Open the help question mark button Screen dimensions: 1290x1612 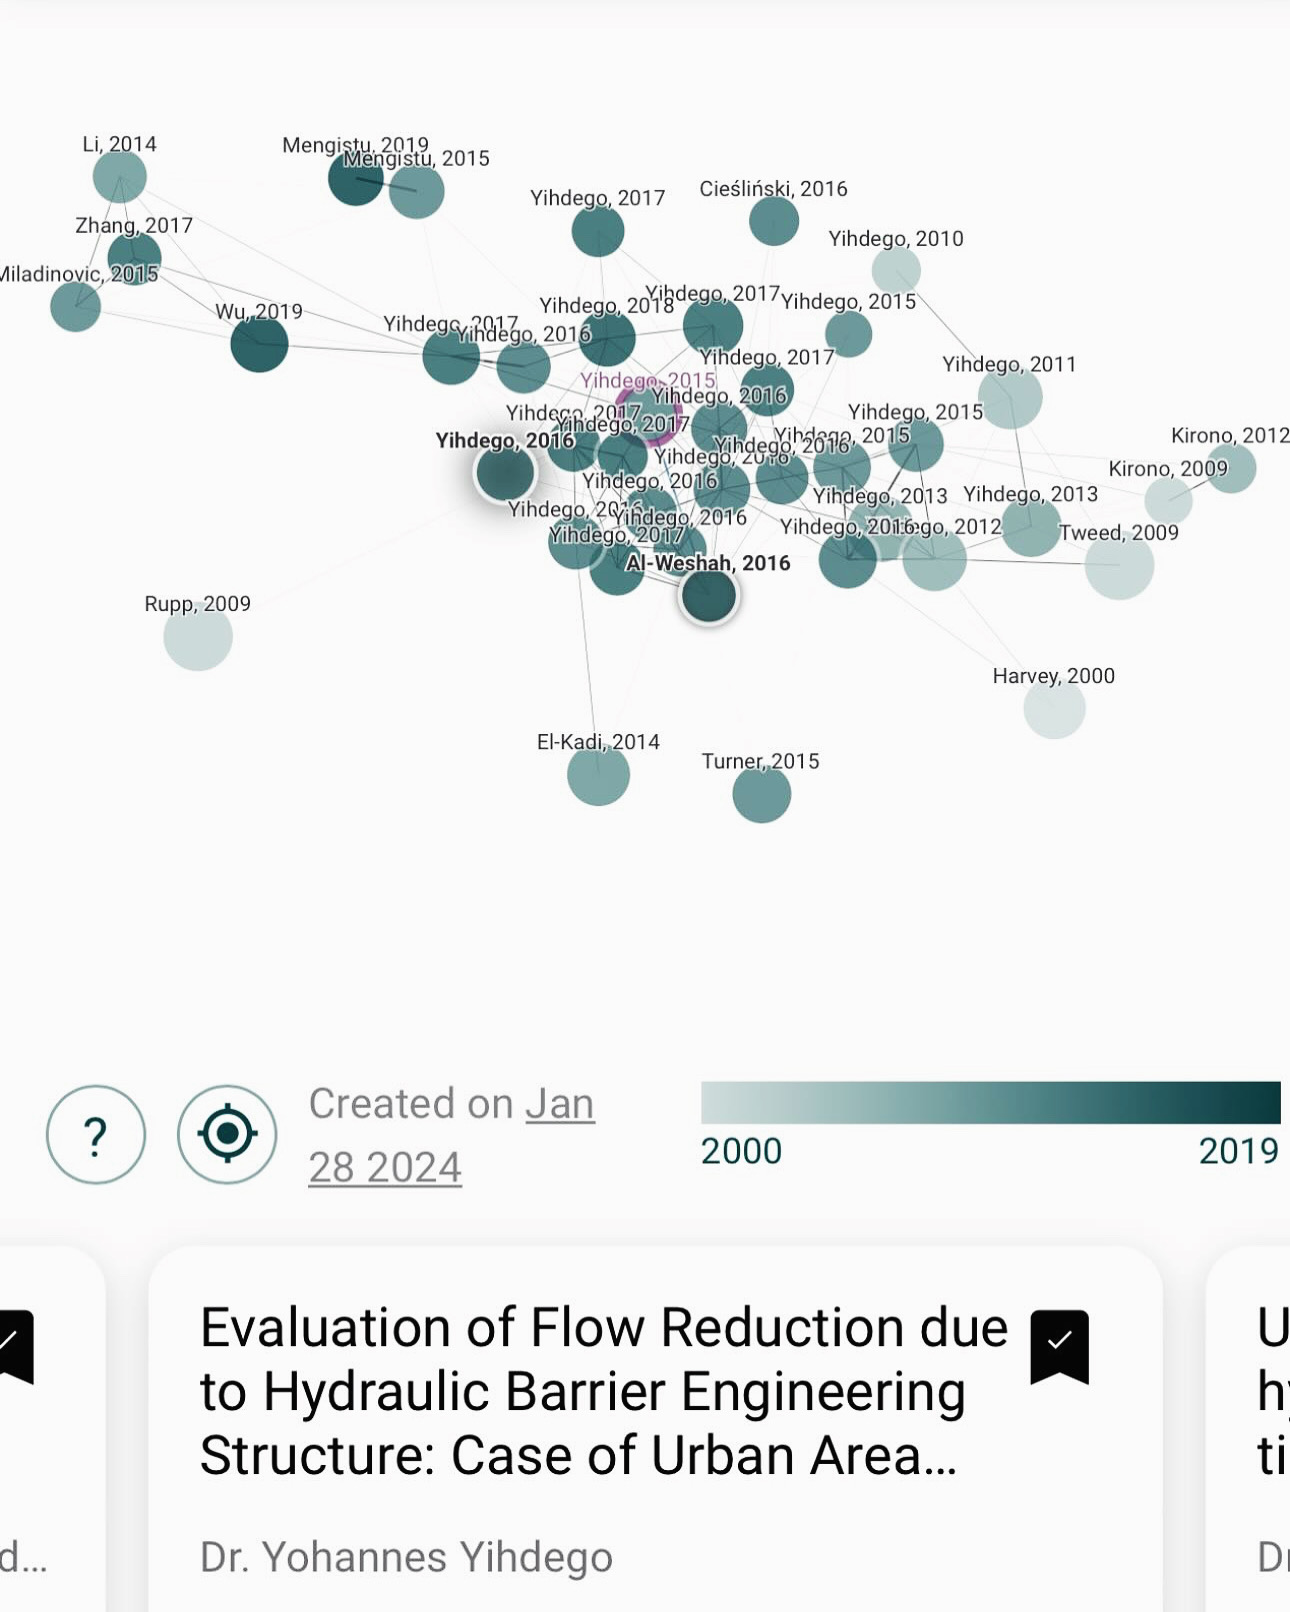96,1135
